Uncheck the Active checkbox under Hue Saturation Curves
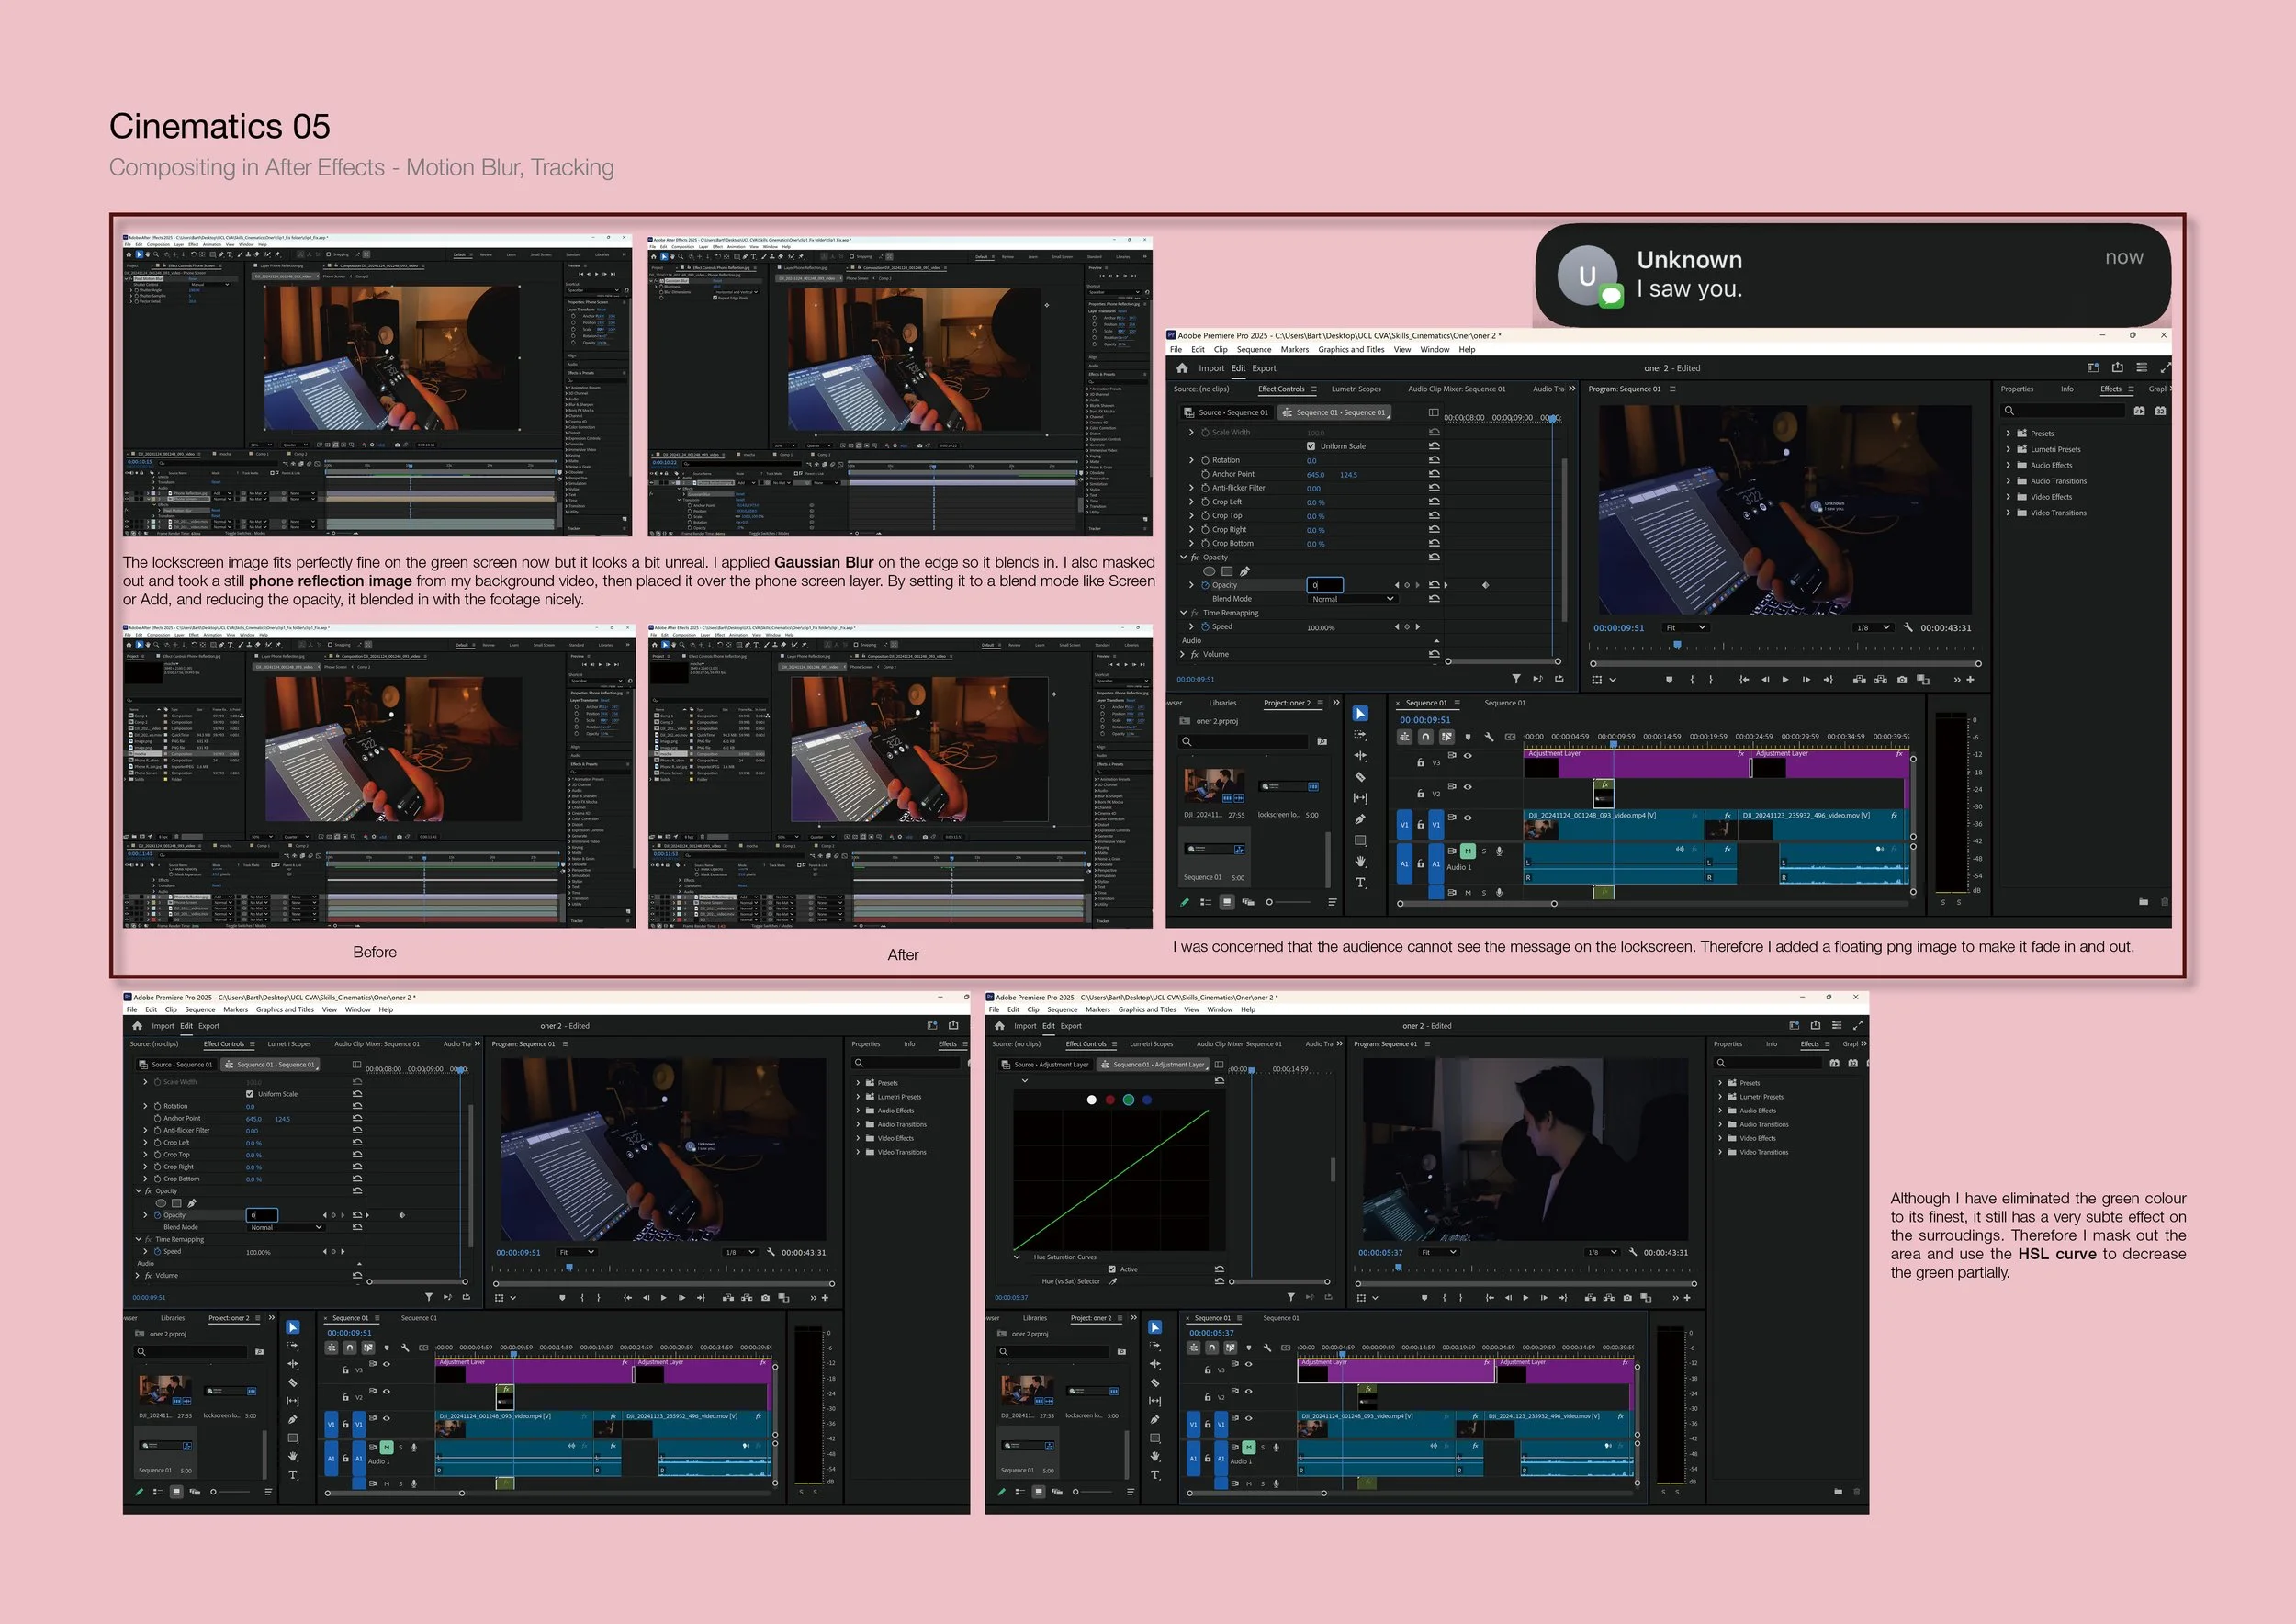 coord(1112,1269)
